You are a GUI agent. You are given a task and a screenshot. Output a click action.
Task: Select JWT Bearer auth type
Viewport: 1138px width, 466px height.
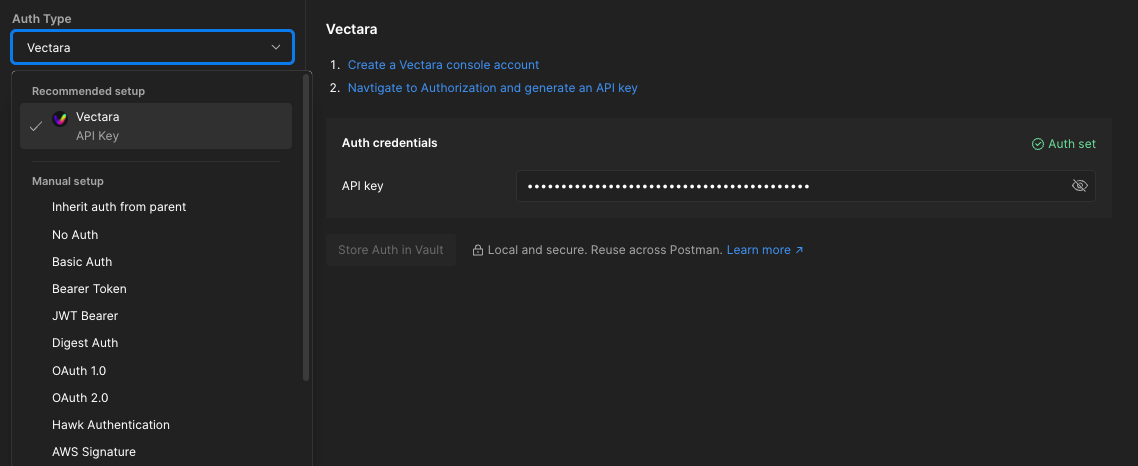(85, 316)
